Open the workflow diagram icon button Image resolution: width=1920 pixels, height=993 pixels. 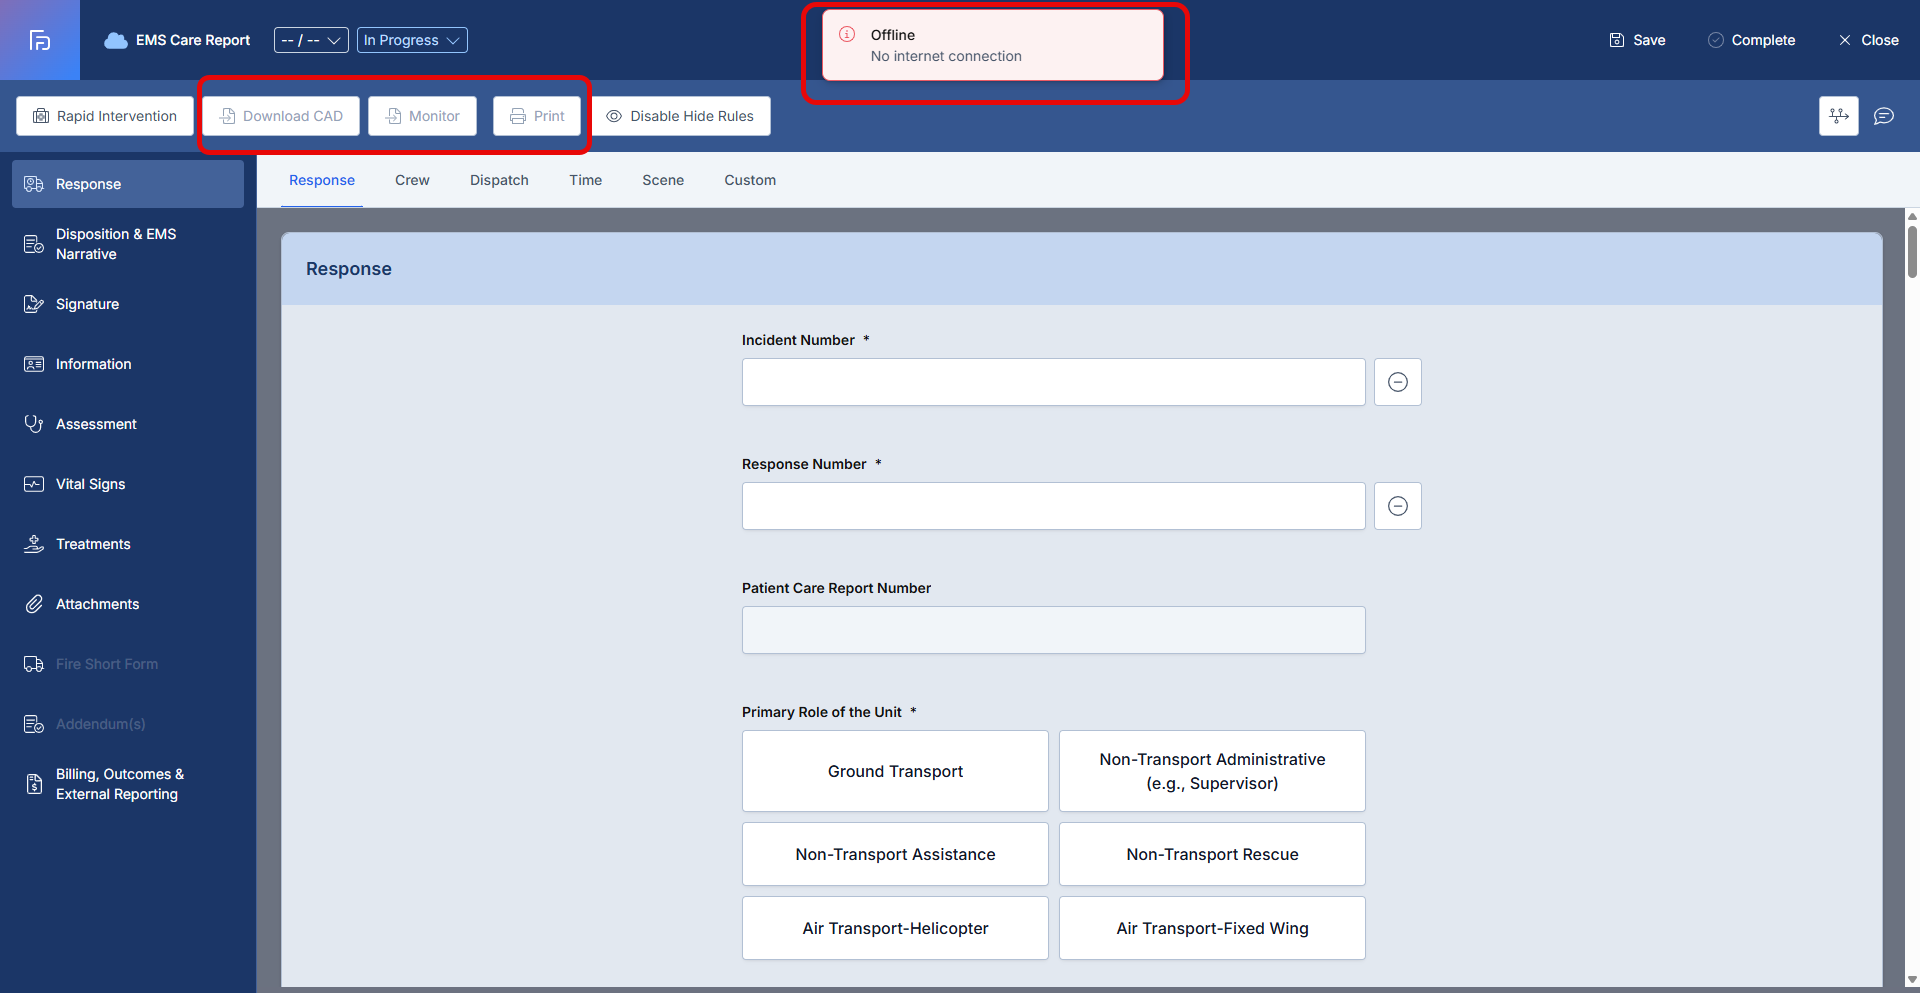point(1838,116)
